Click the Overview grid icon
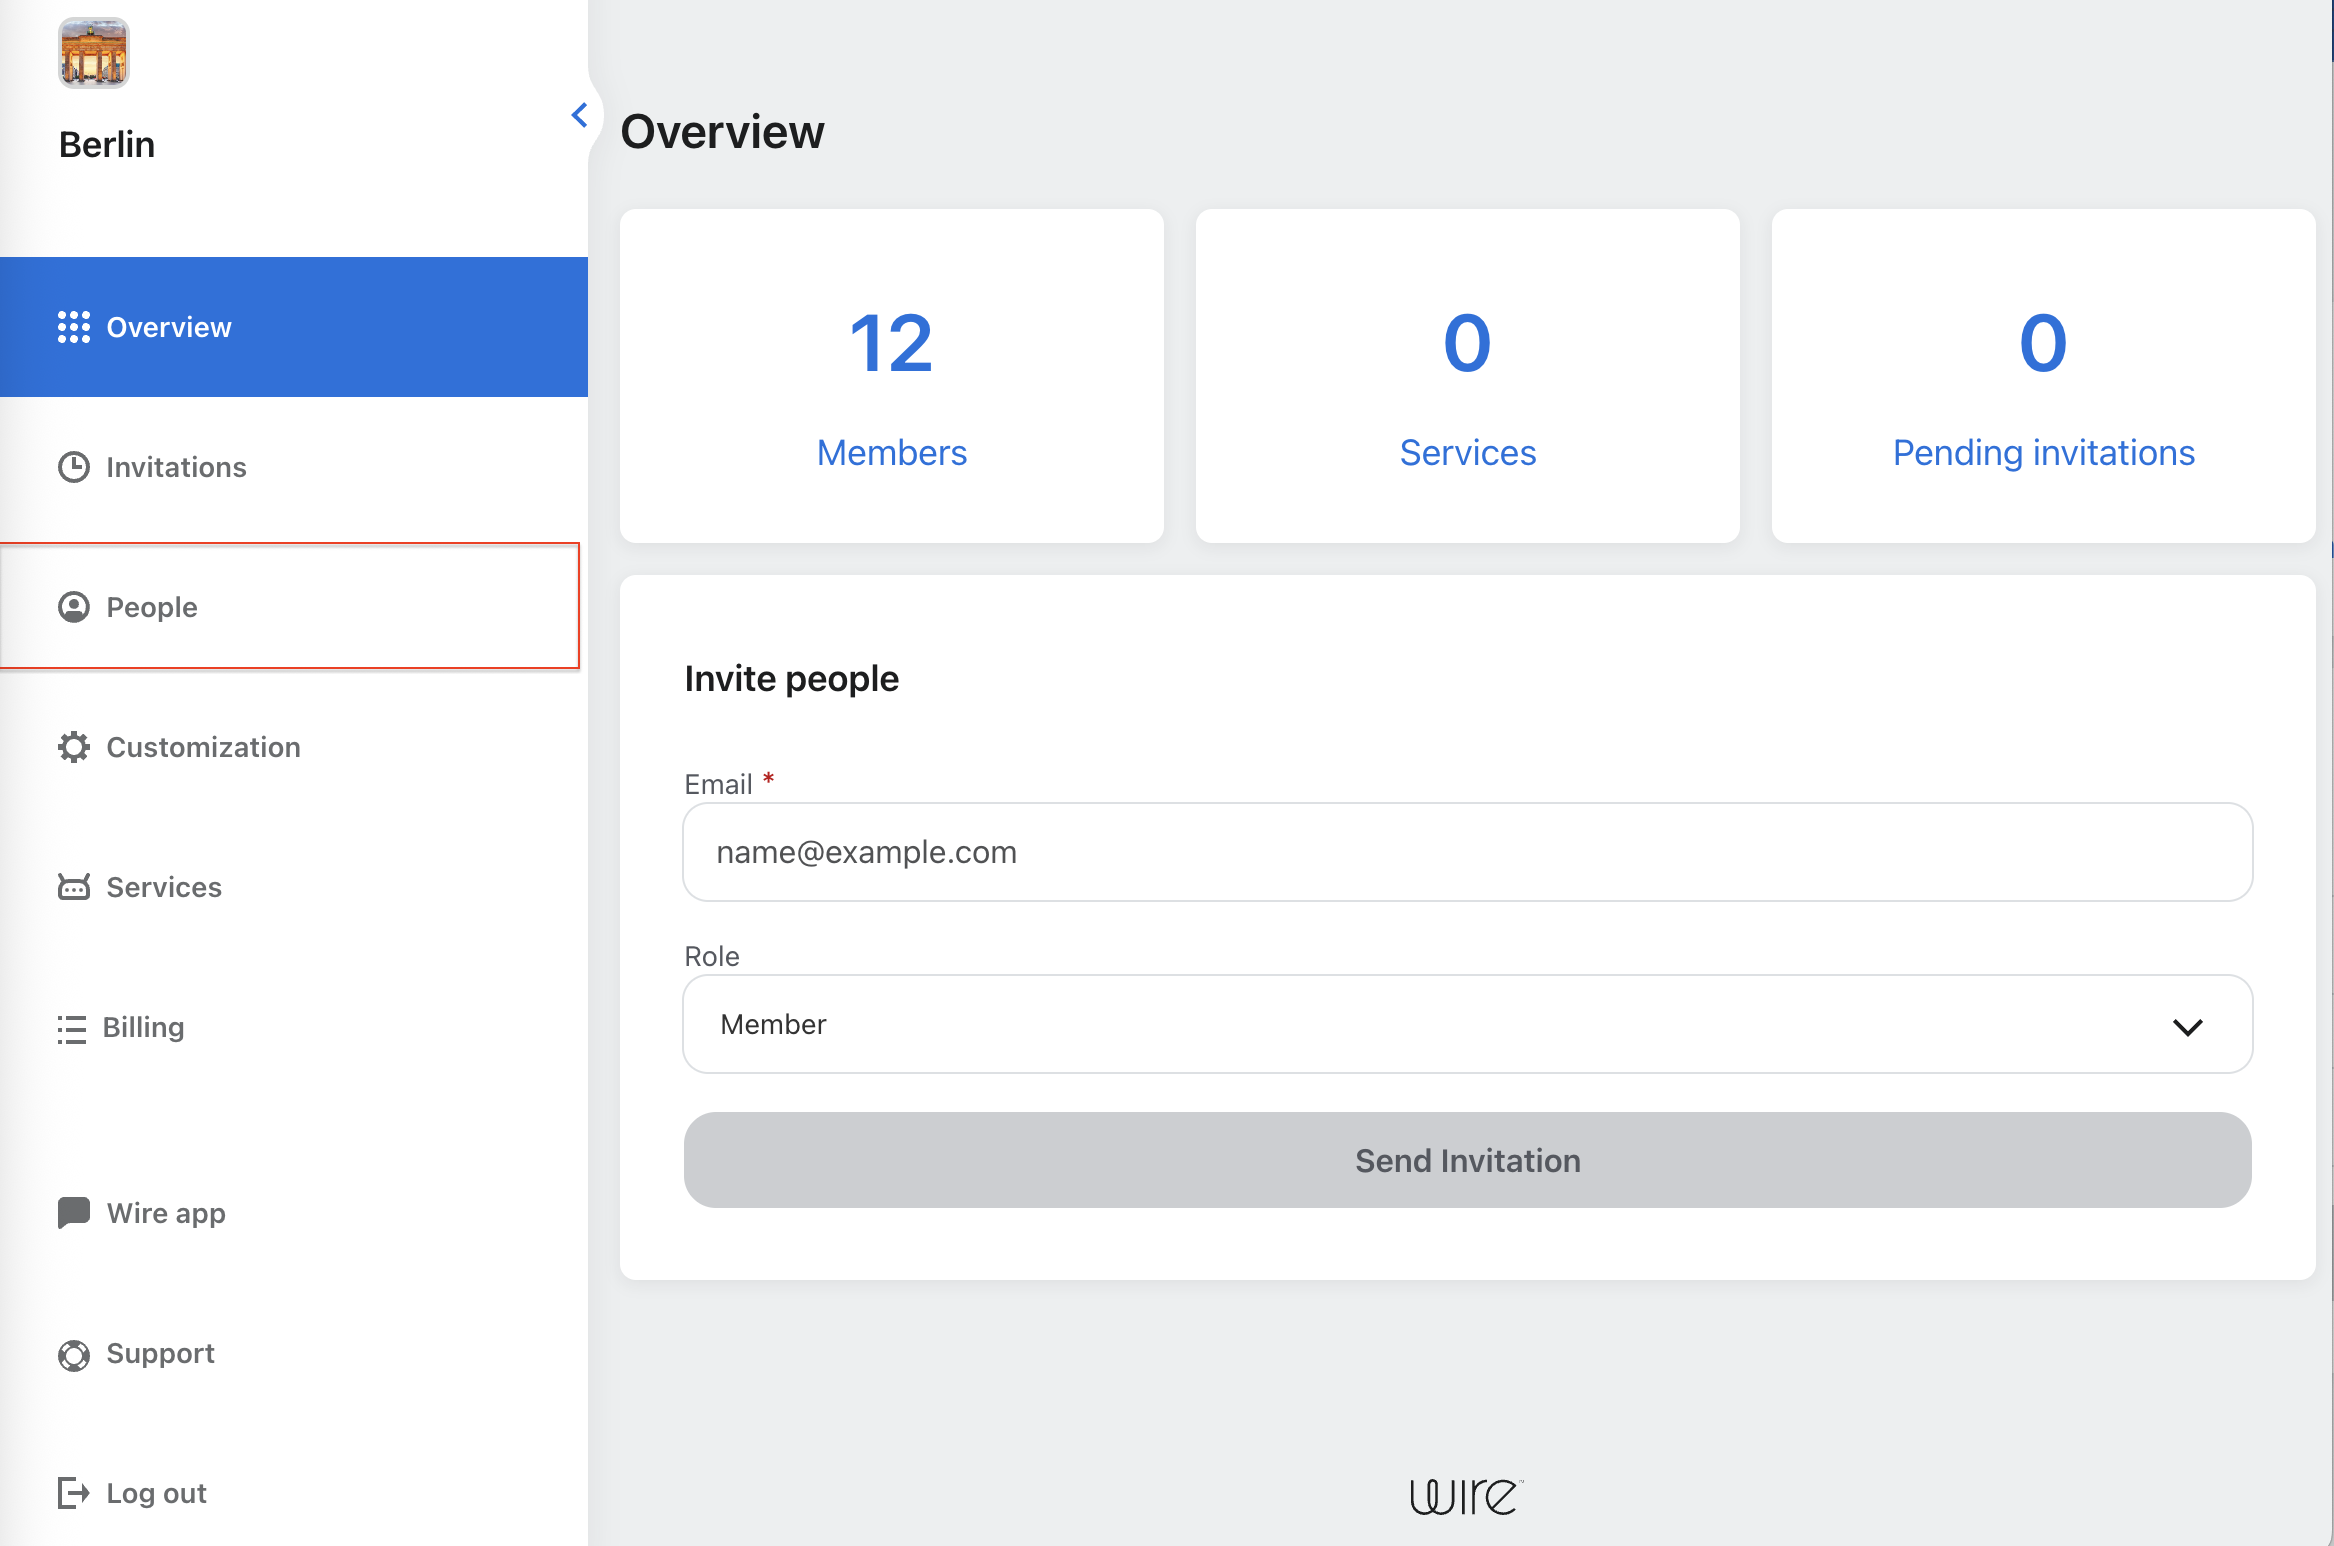Screen dimensions: 2334x1546 [74, 327]
